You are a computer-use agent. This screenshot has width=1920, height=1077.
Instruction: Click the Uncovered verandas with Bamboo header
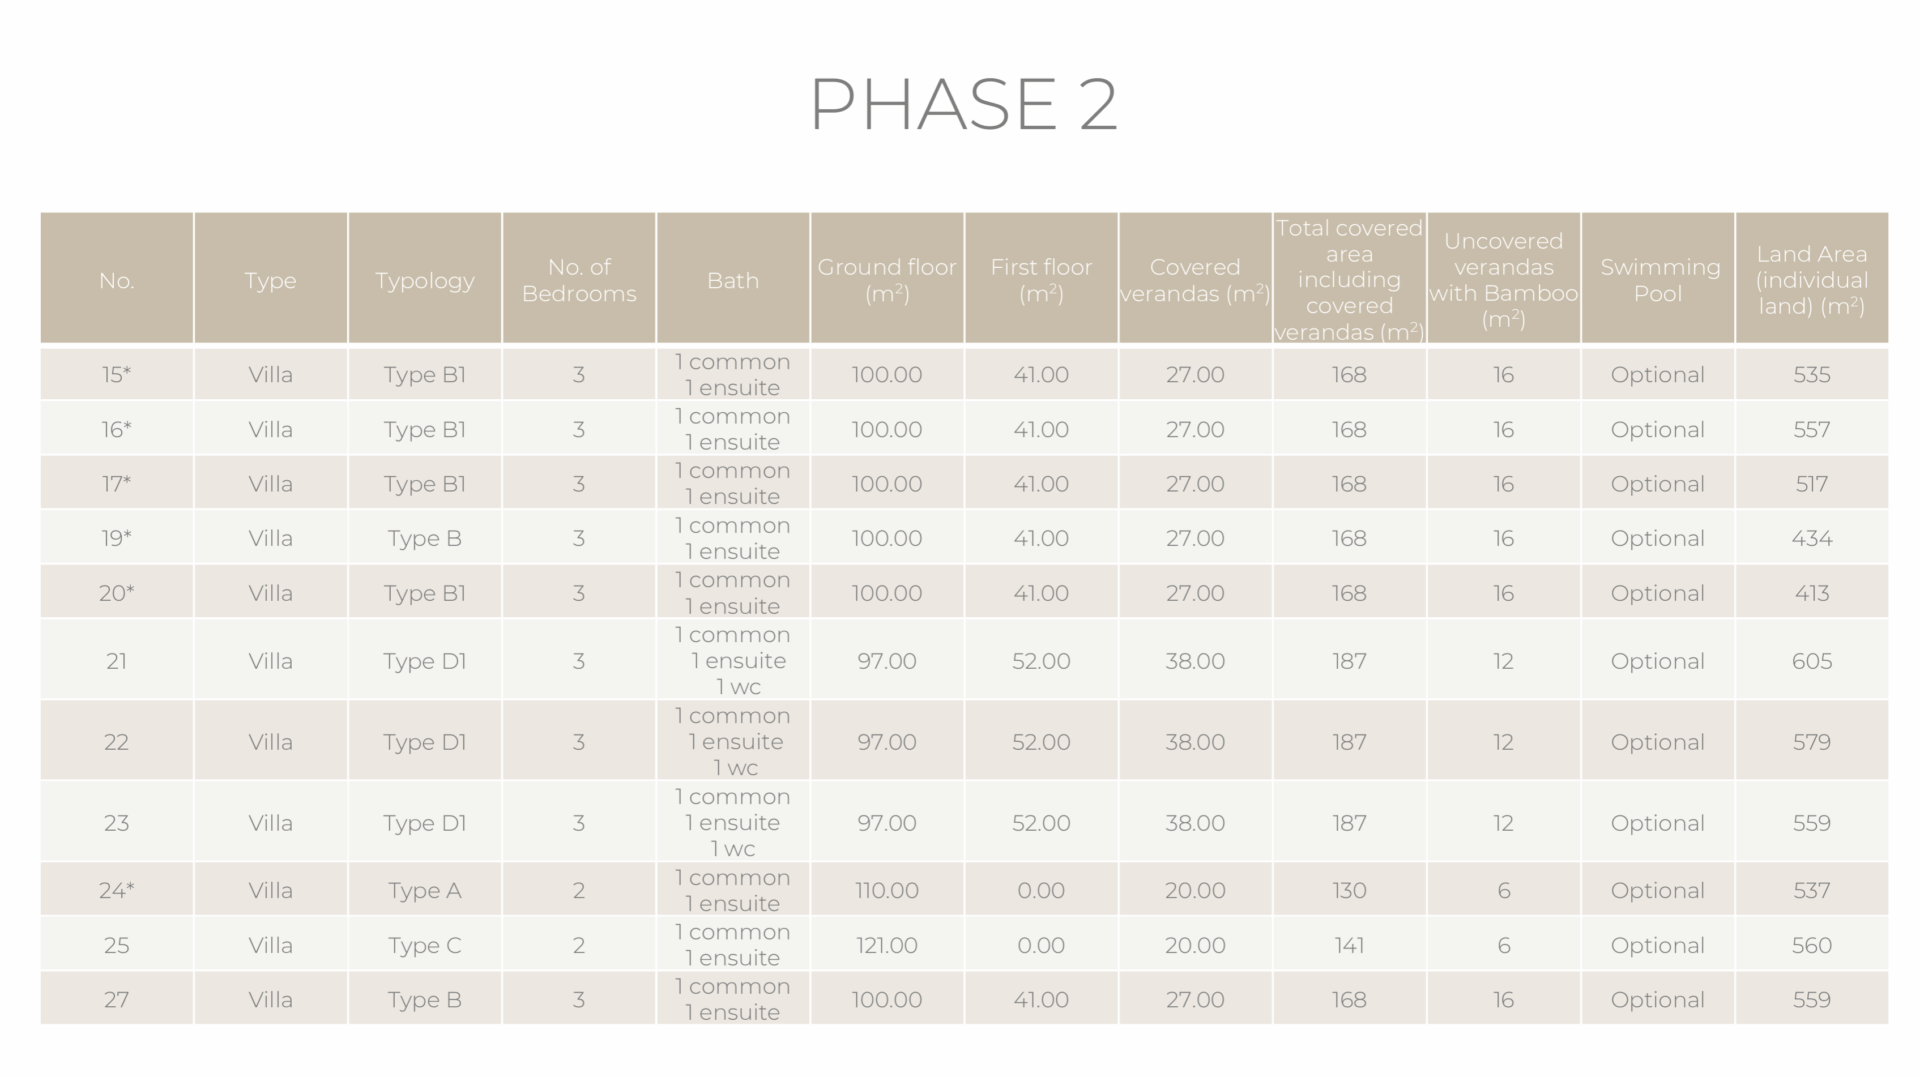pos(1503,281)
